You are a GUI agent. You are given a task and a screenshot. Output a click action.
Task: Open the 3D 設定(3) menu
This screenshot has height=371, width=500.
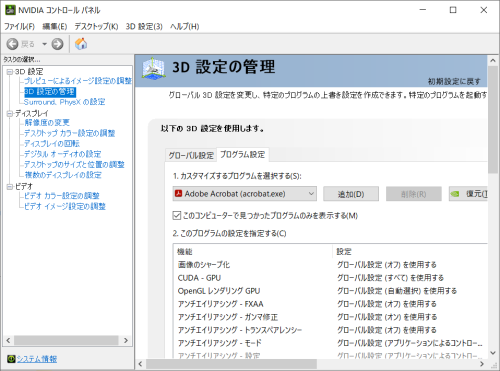point(144,26)
